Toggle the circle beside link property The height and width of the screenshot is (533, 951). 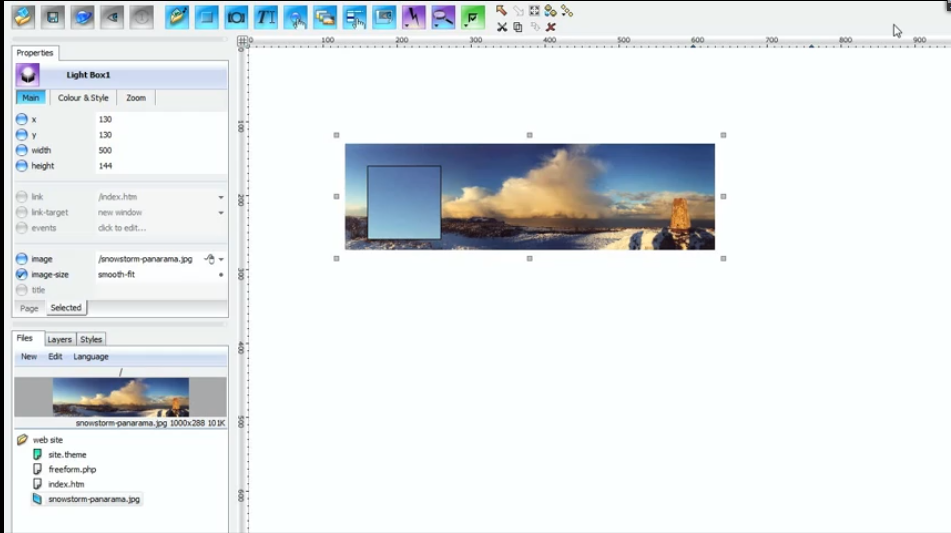22,196
